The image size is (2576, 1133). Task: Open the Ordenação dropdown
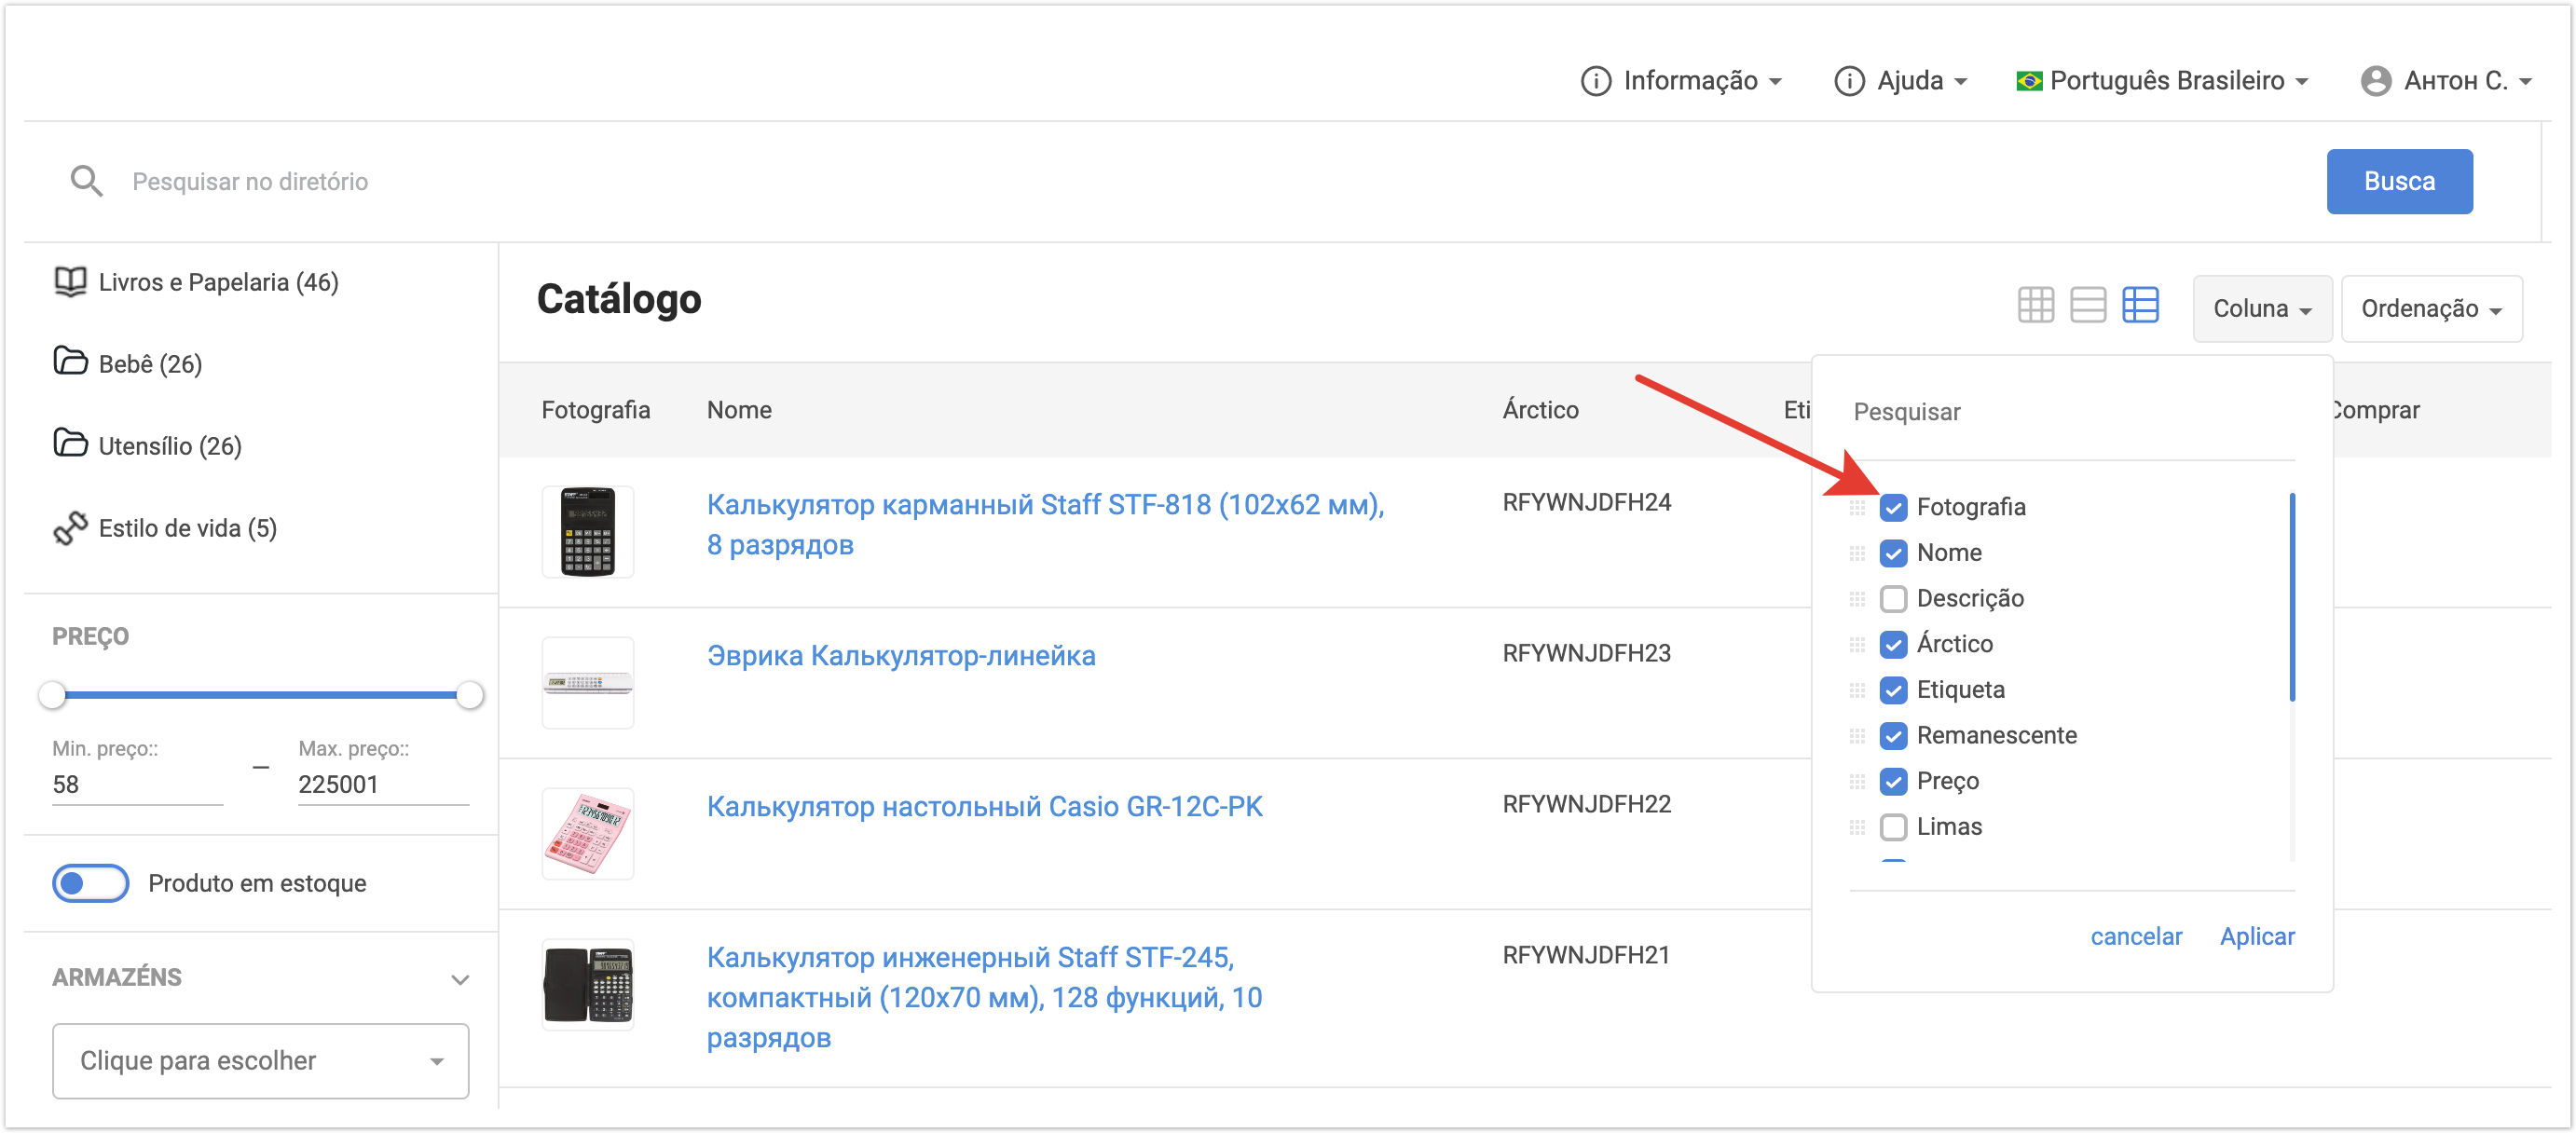click(2430, 309)
